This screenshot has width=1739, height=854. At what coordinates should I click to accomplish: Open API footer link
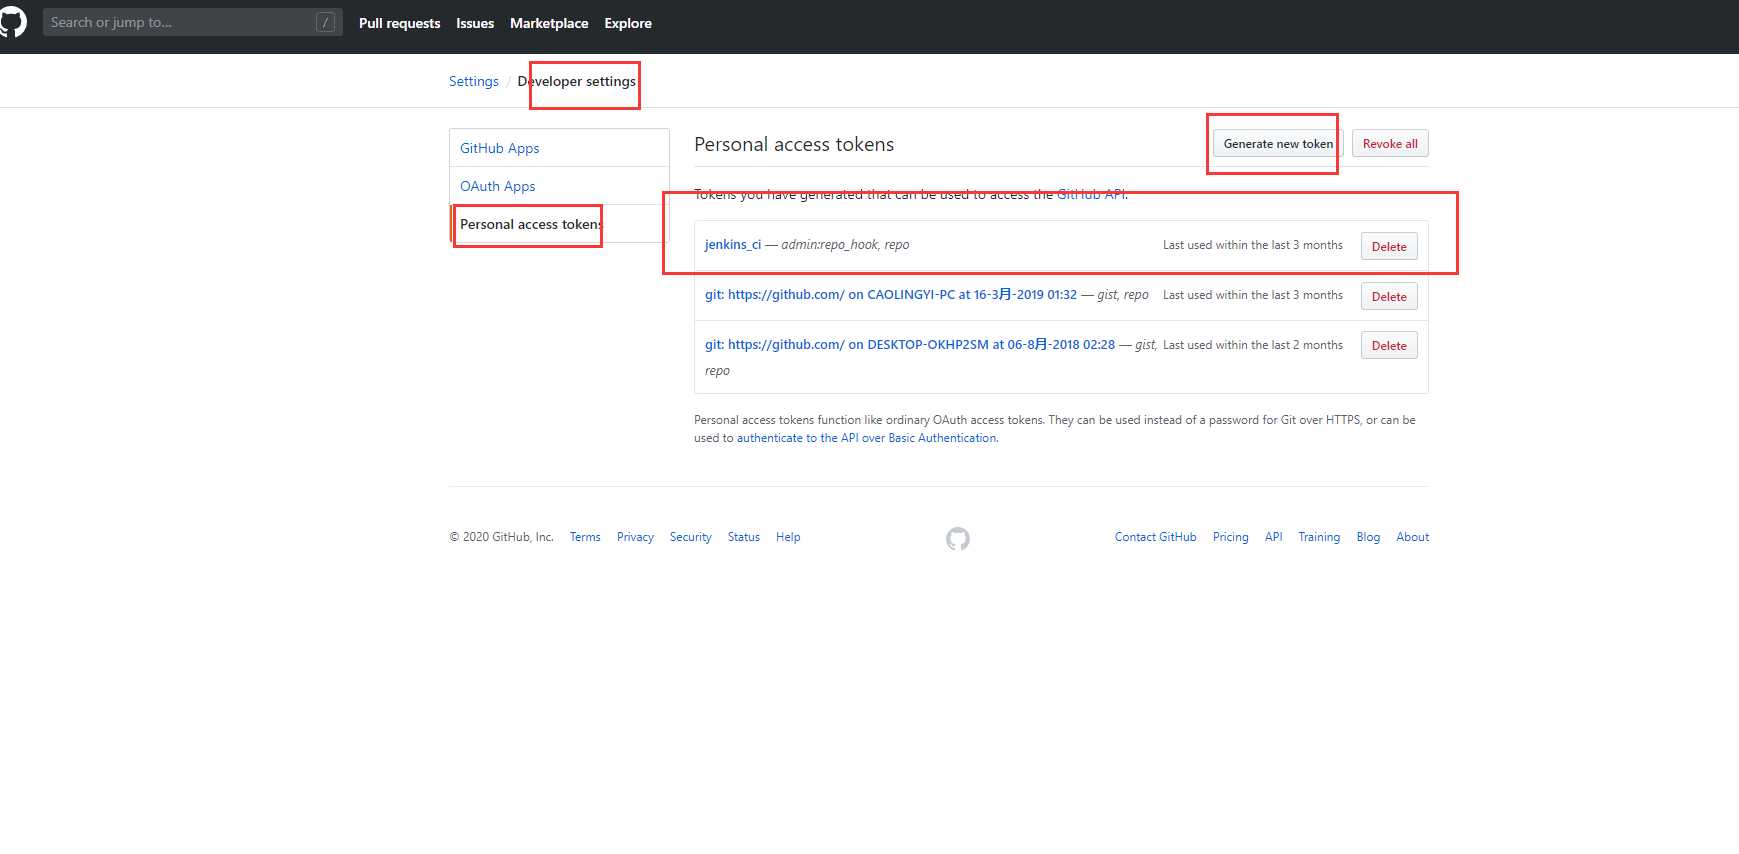coord(1274,537)
